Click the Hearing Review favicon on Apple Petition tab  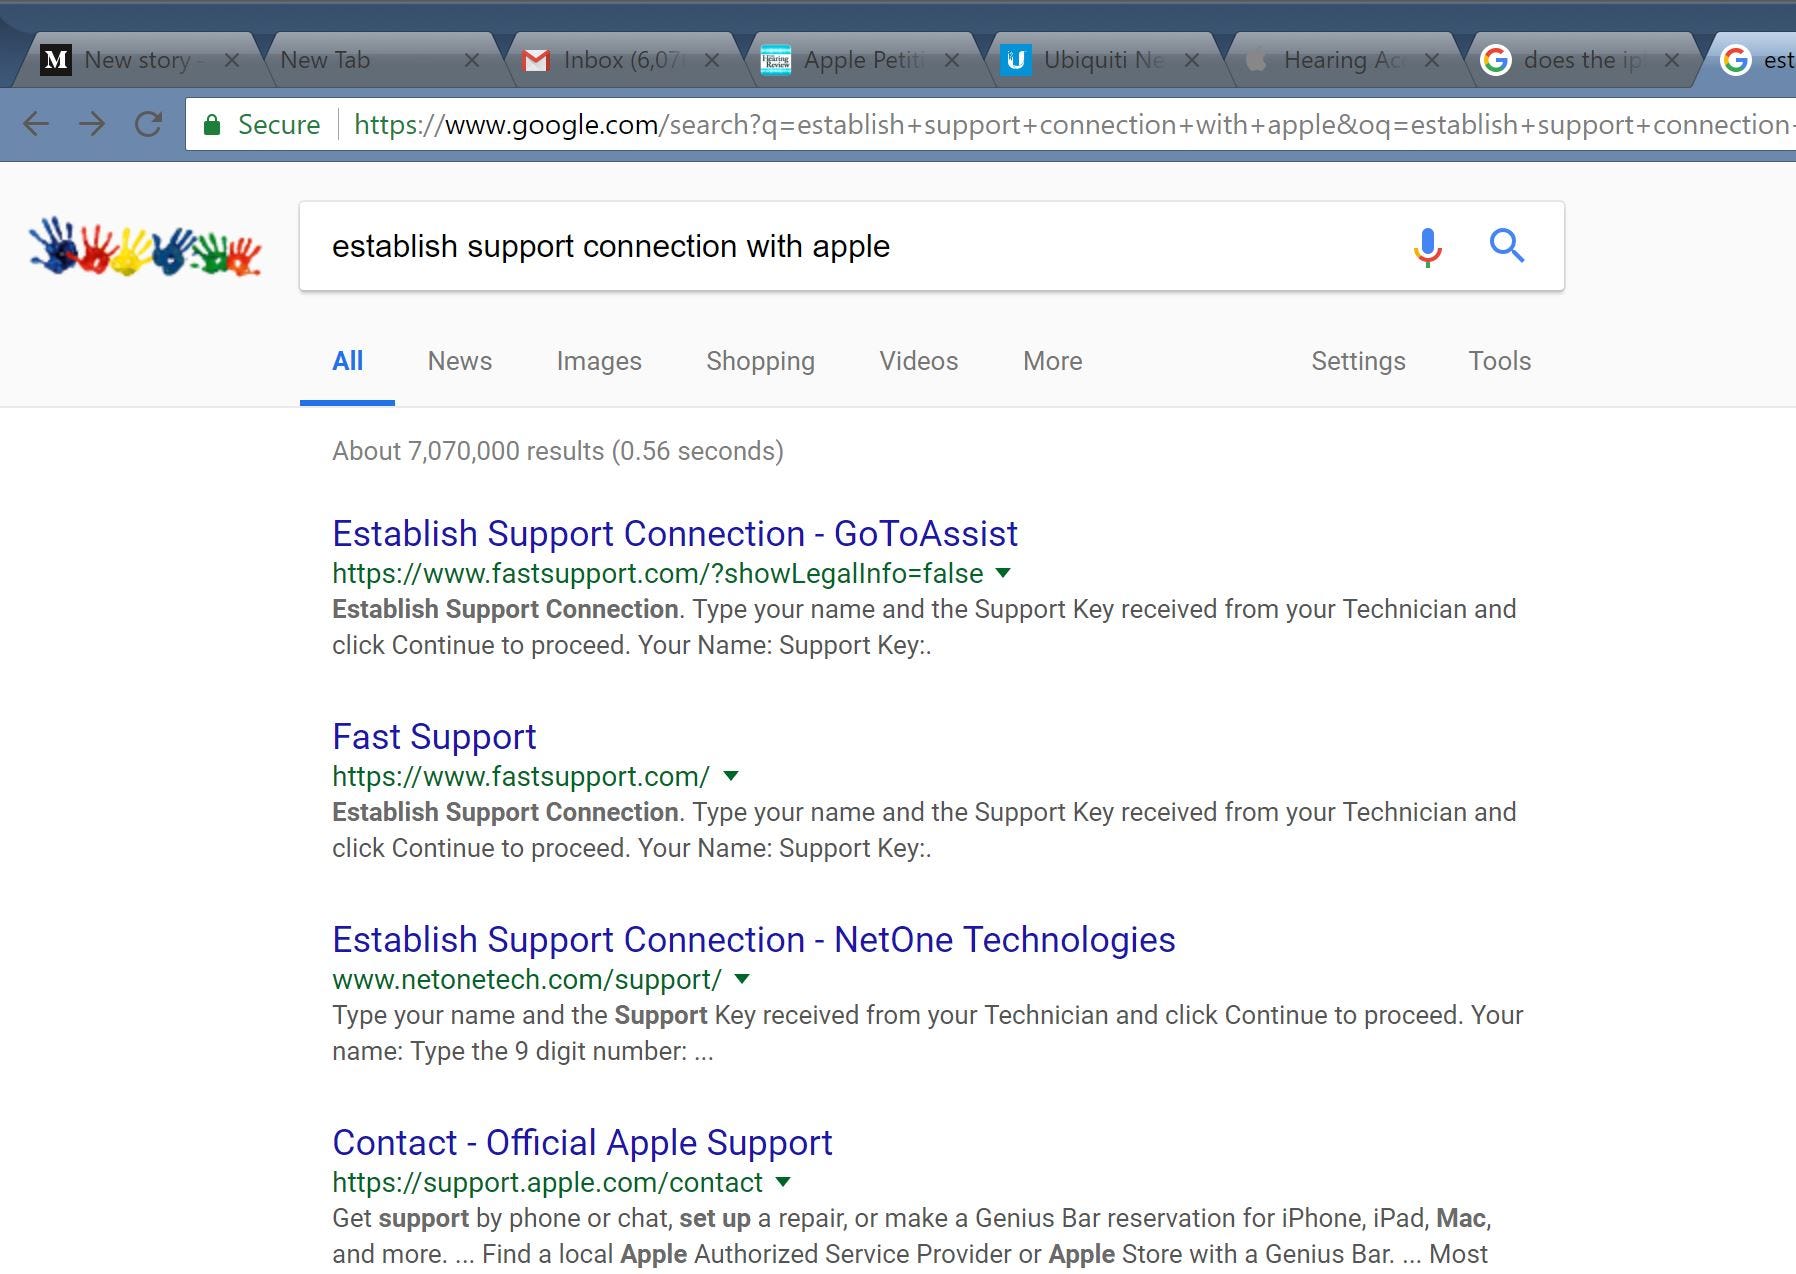tap(776, 60)
